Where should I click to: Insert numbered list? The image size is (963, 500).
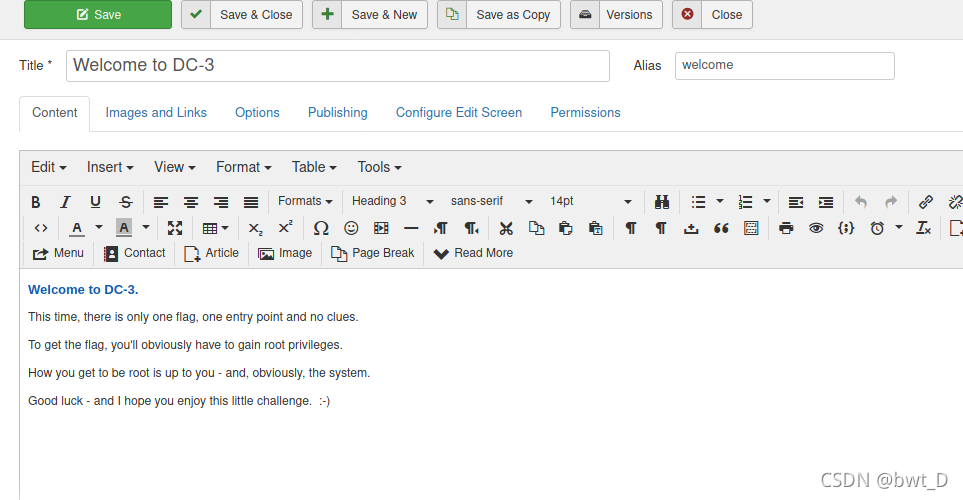point(745,201)
